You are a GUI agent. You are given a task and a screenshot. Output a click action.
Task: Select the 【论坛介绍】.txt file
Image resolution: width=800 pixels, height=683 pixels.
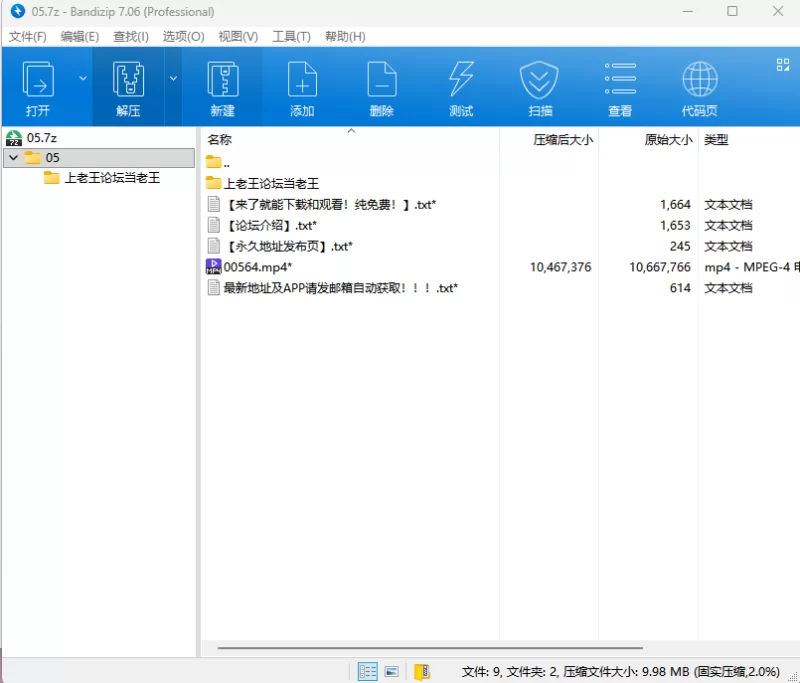click(x=270, y=225)
